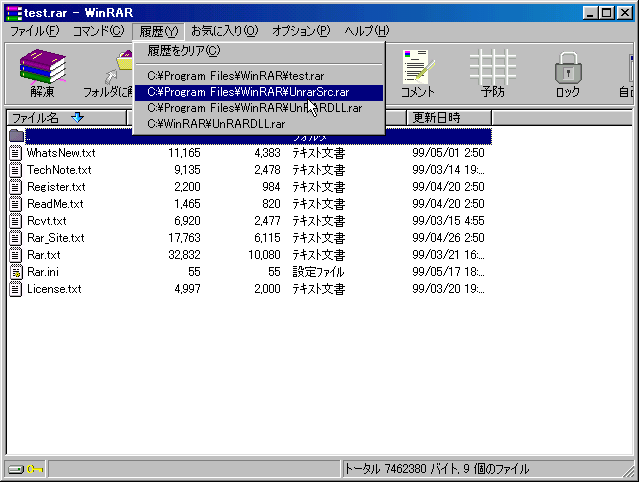This screenshot has width=639, height=482.
Task: Open history entry C:\WinRAR\UnRARDLL.rar
Action: (259, 124)
